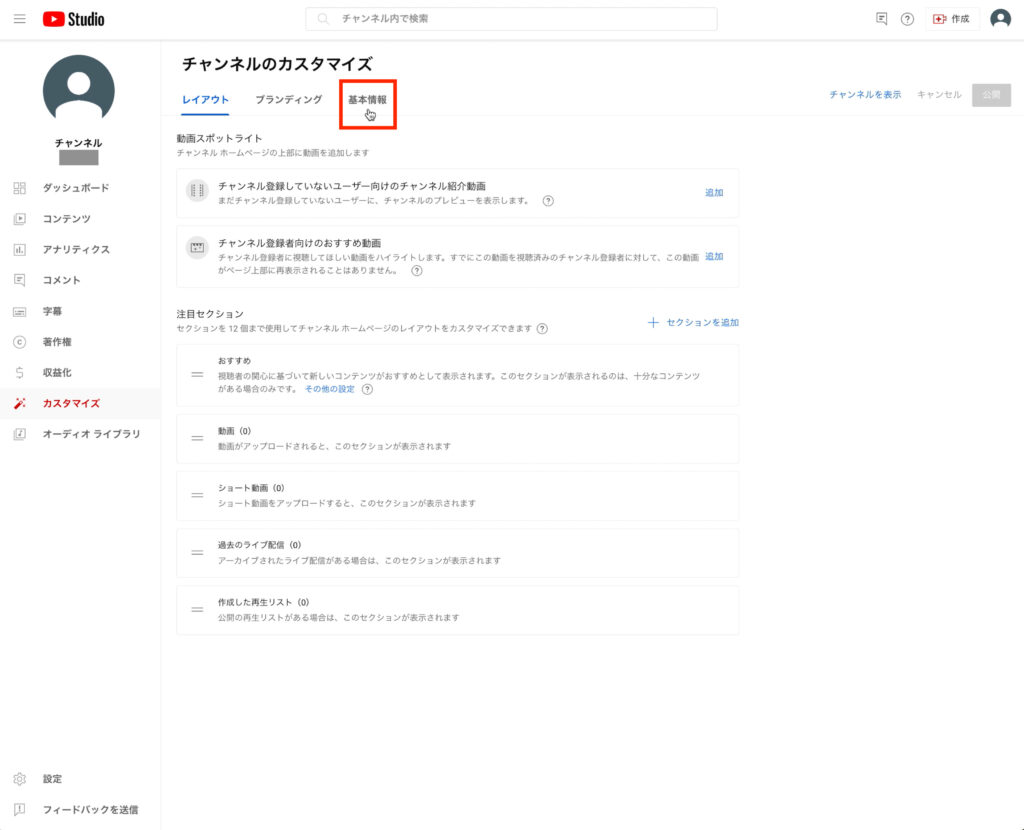This screenshot has width=1024, height=830.
Task: Click セクションを追加 to add a section
Action: [694, 323]
